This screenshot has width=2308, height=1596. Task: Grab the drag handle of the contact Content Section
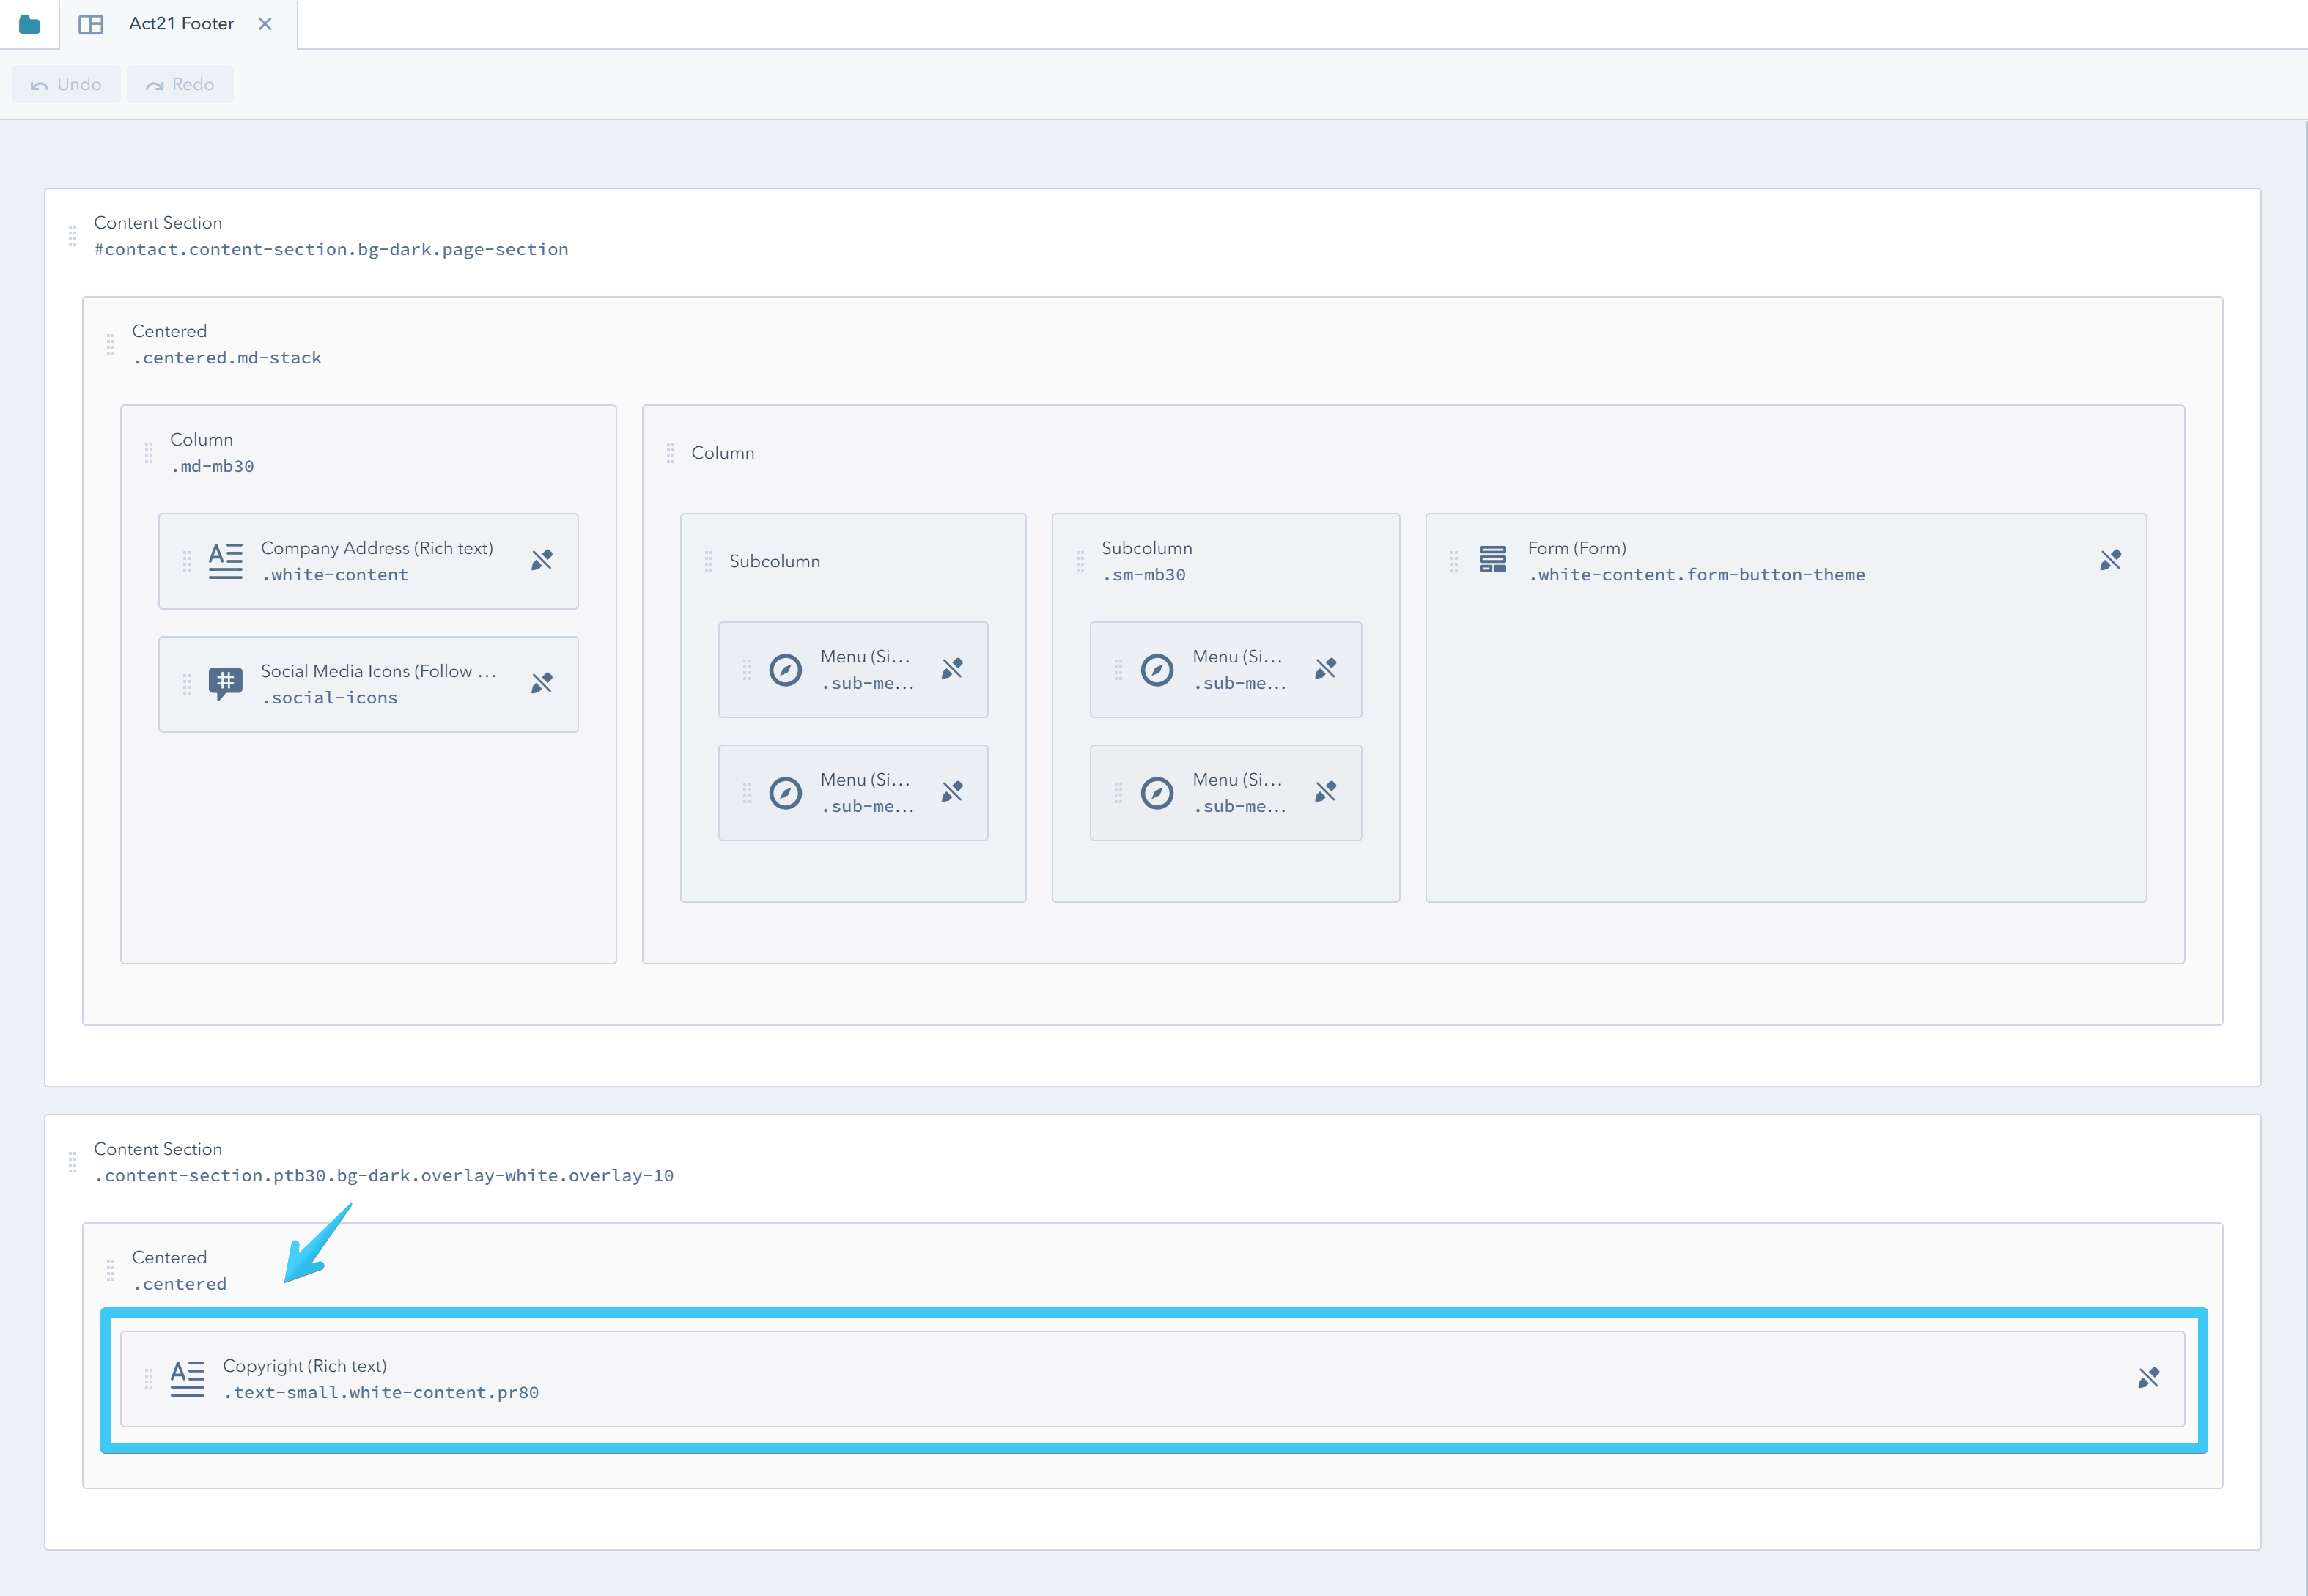(73, 237)
